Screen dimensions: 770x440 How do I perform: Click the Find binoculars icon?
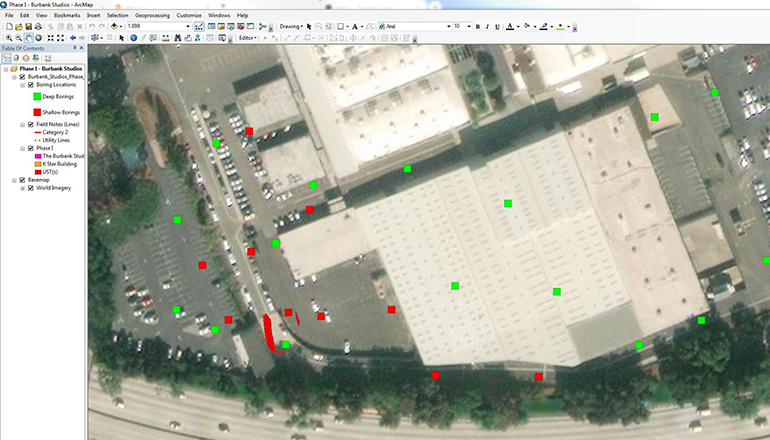[x=177, y=38]
